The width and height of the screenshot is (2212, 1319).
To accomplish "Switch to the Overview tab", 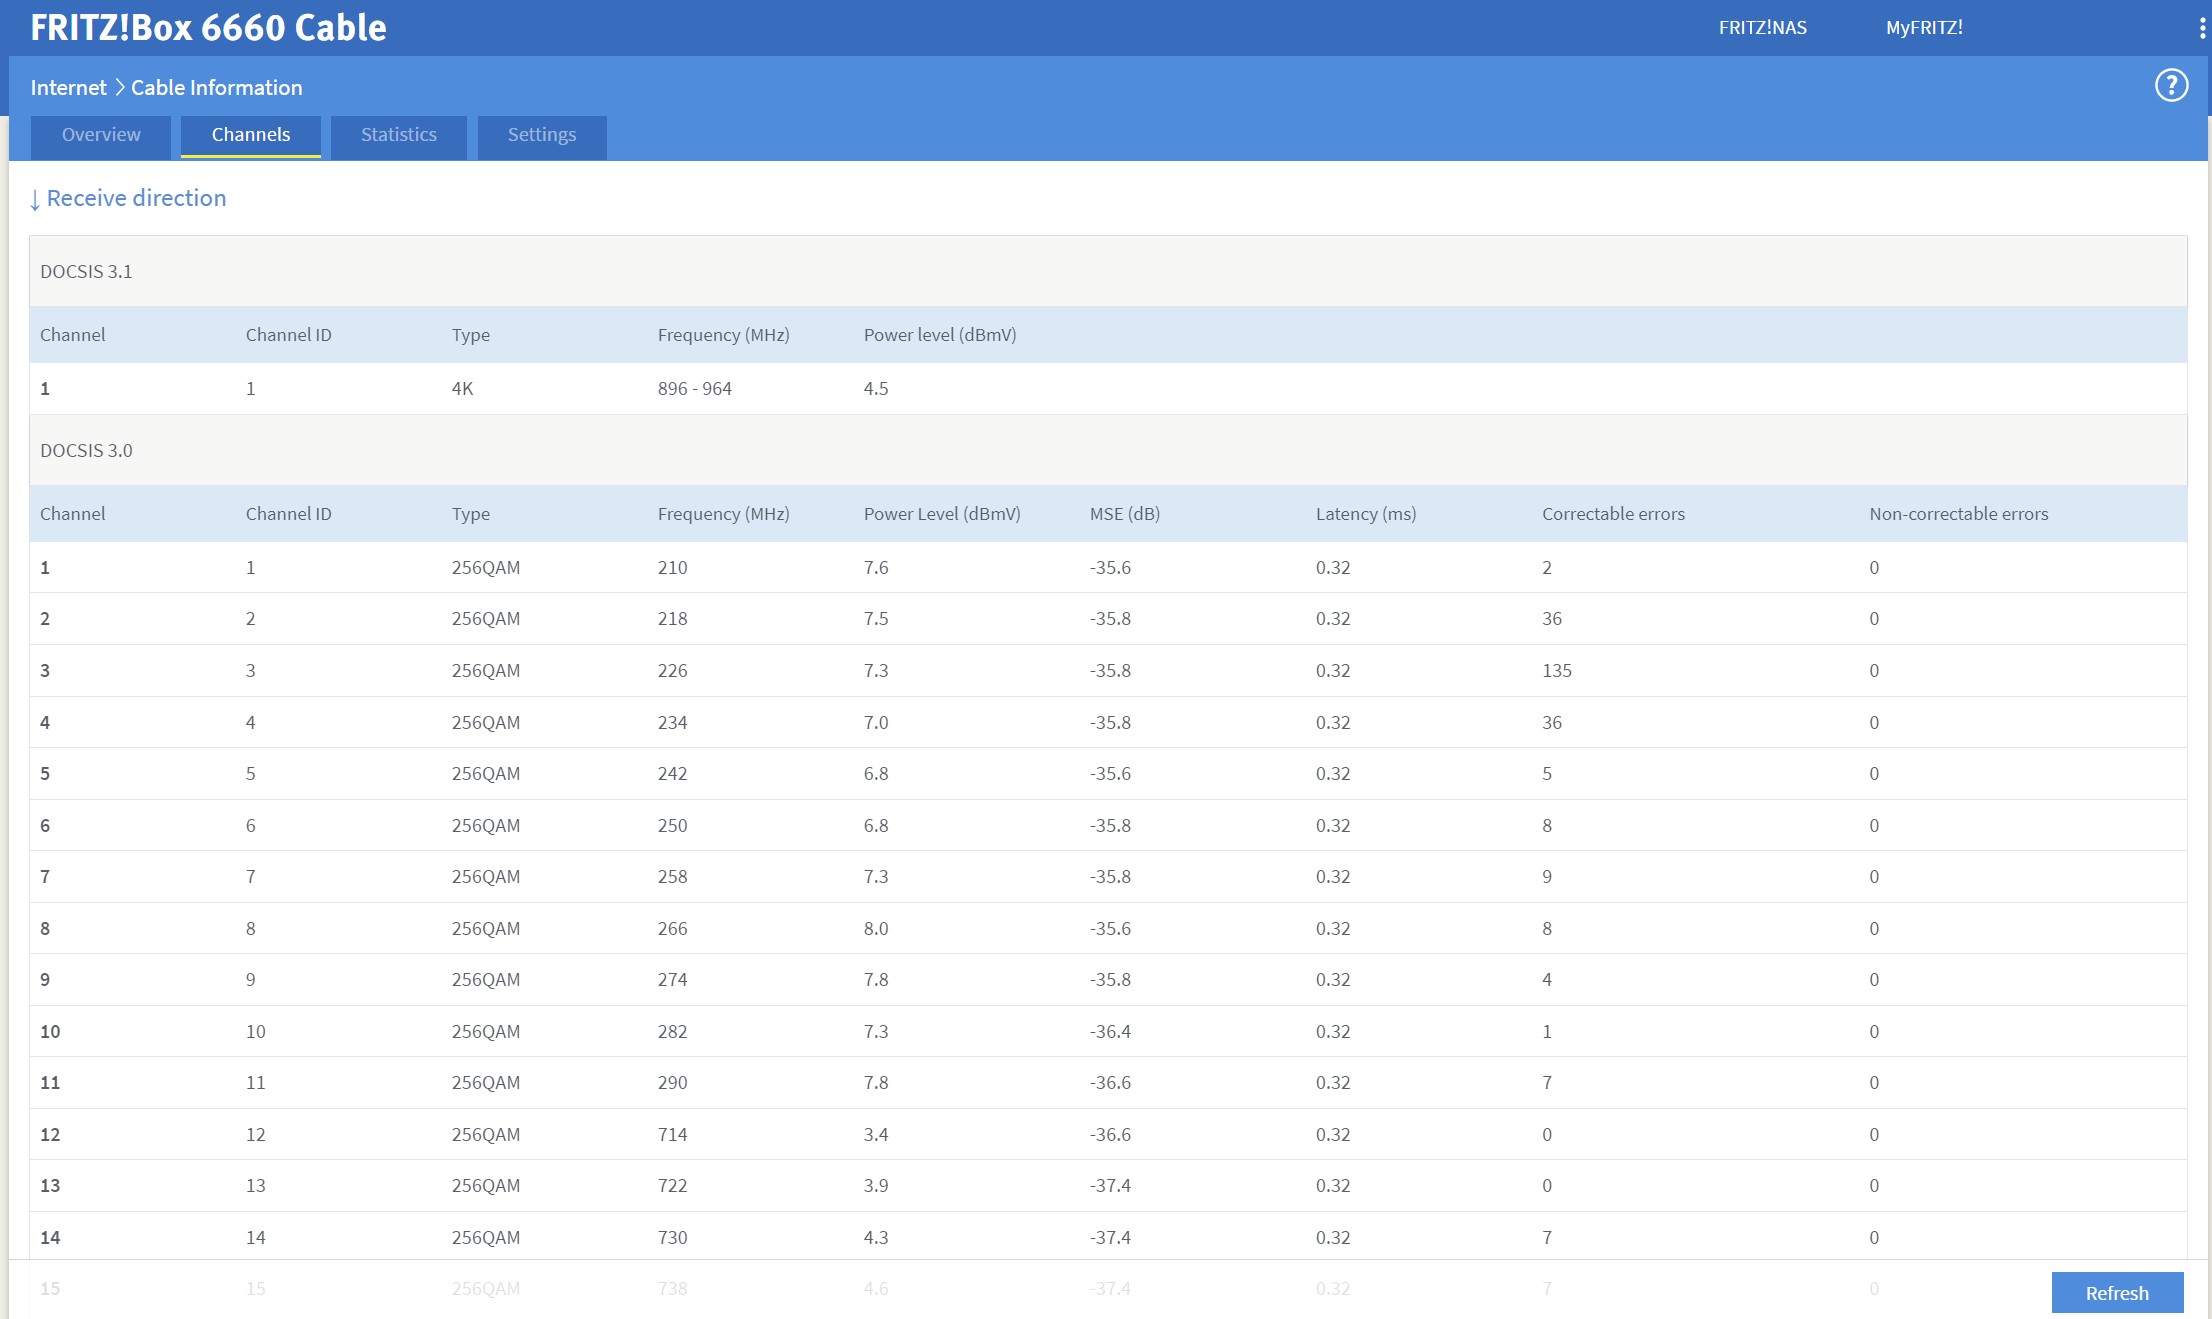I will click(101, 135).
